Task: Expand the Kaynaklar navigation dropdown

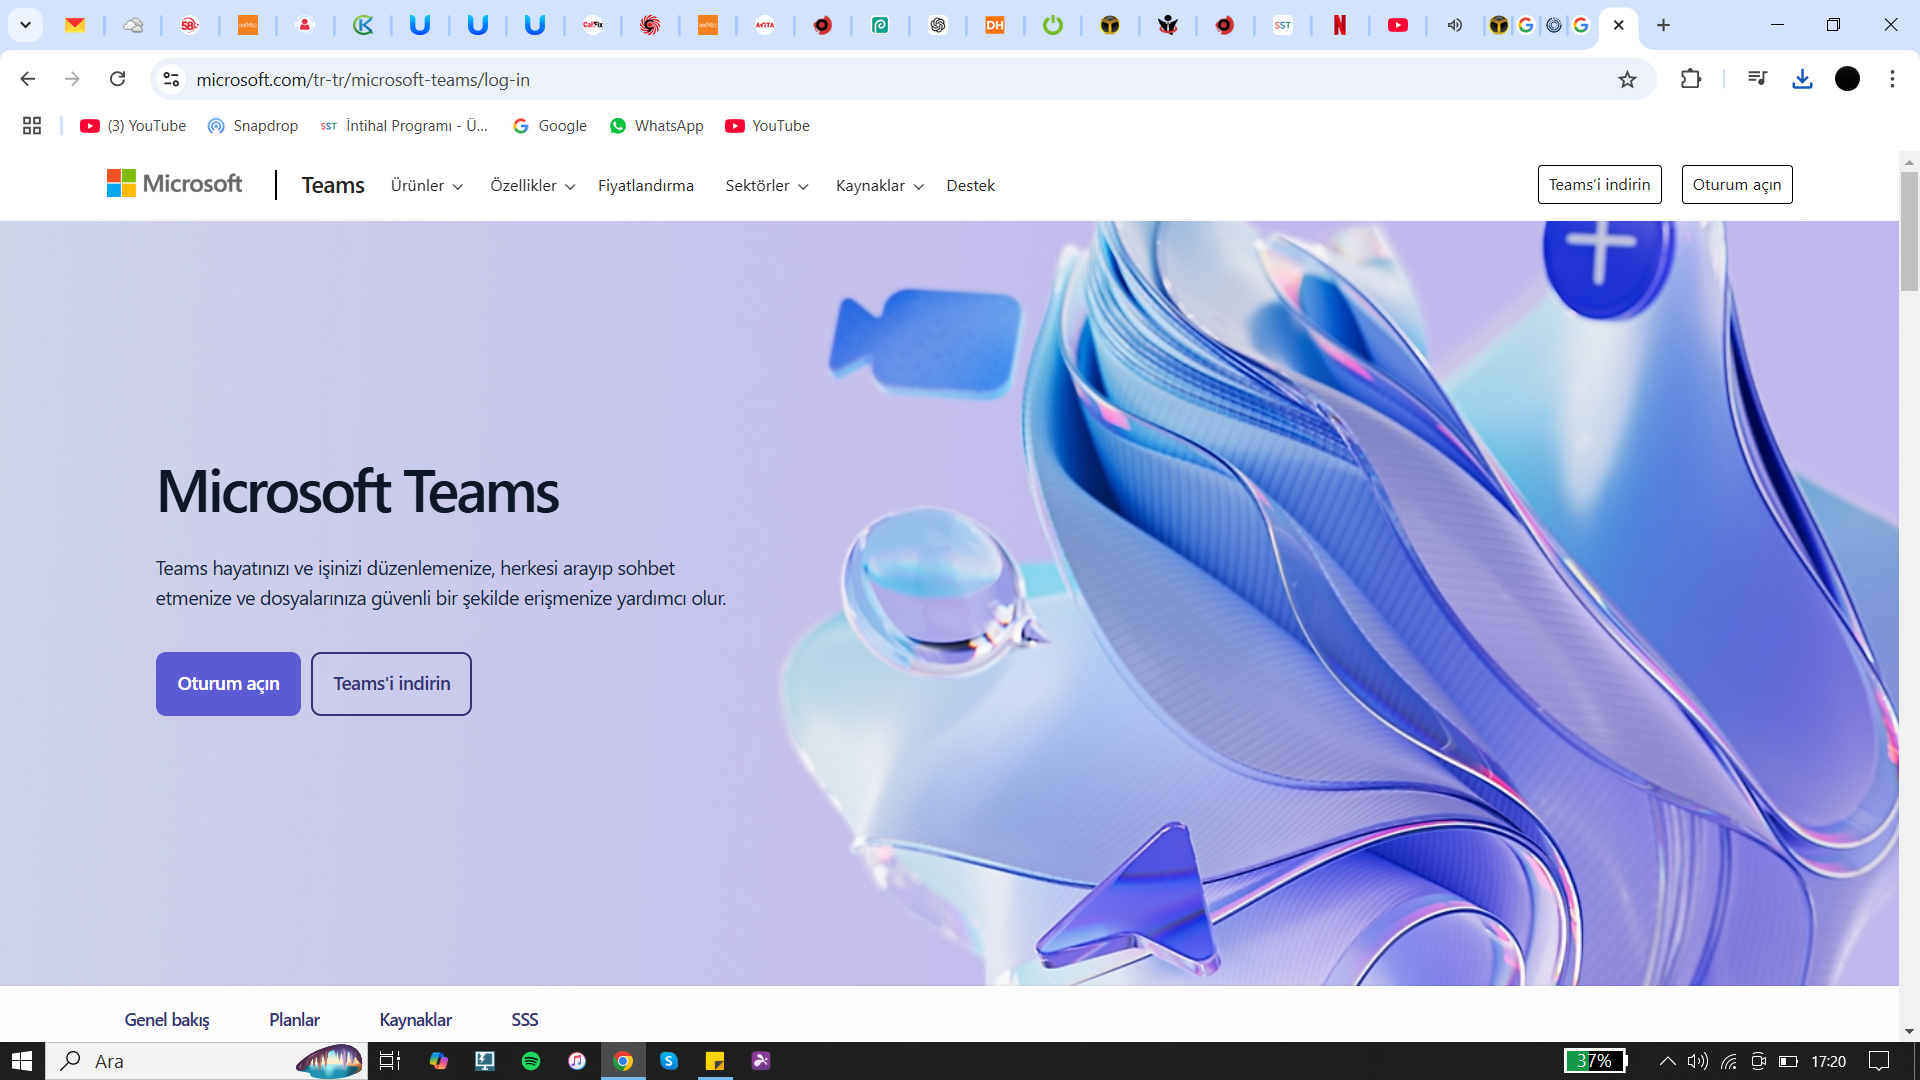Action: [878, 186]
